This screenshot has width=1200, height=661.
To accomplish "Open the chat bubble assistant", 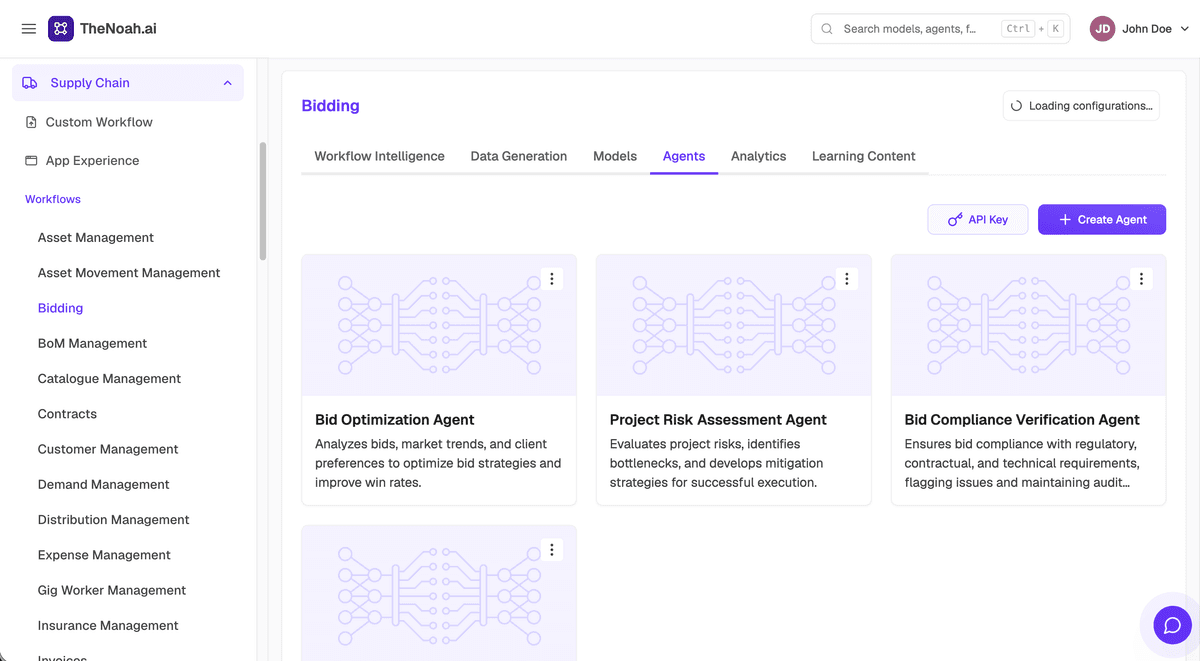I will coord(1172,626).
